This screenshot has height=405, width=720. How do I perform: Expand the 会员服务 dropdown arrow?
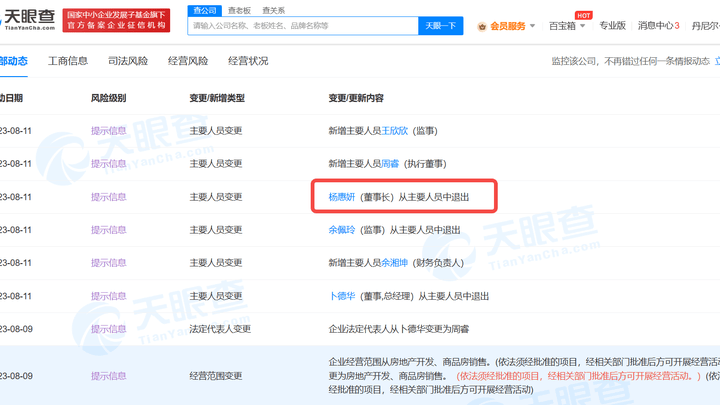click(533, 26)
